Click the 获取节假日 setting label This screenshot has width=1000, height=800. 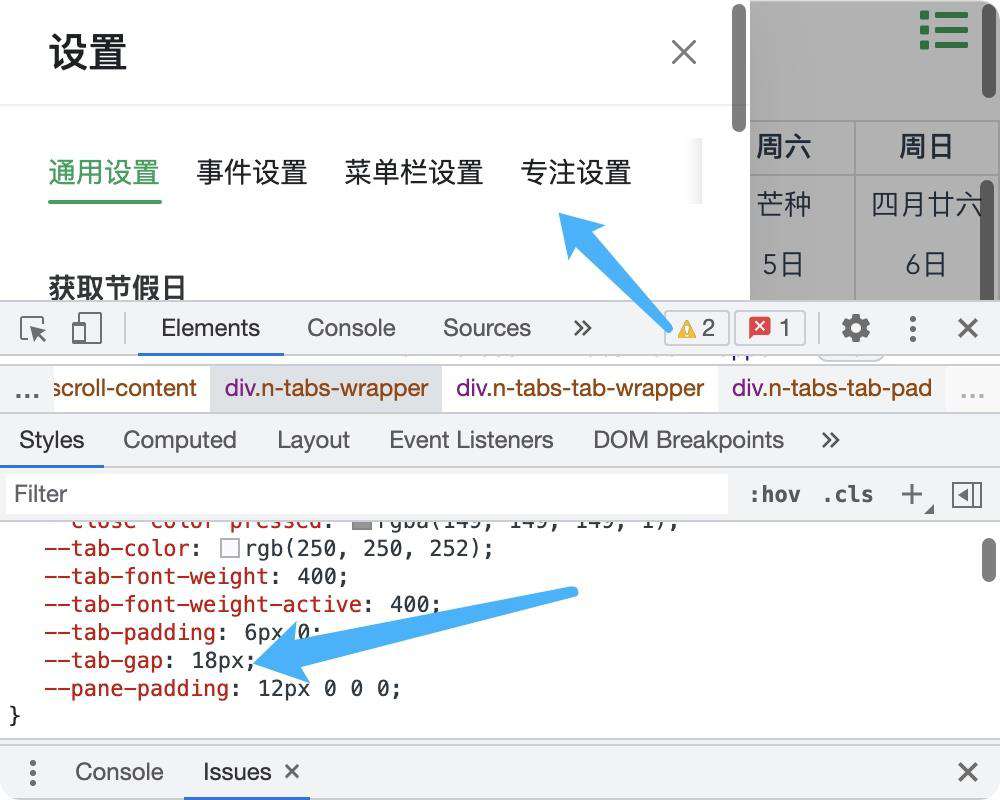[x=117, y=287]
